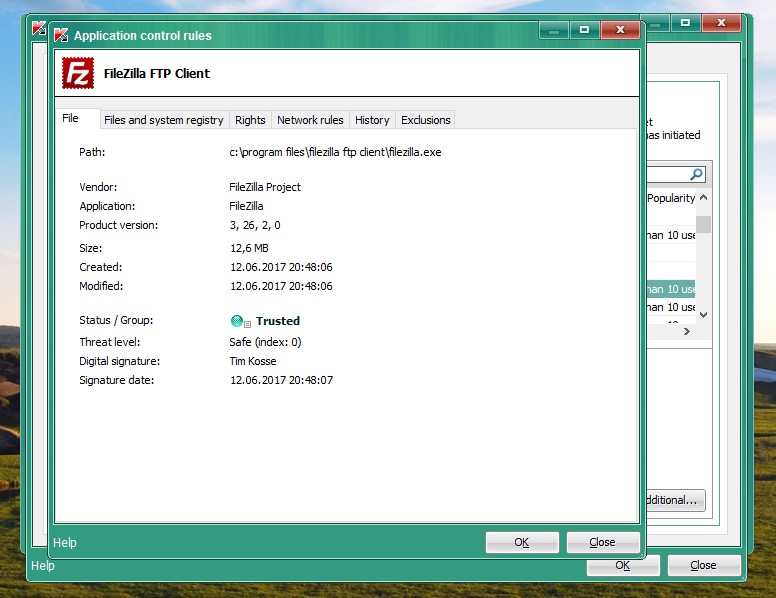Click scroll down arrow in background list

point(704,314)
